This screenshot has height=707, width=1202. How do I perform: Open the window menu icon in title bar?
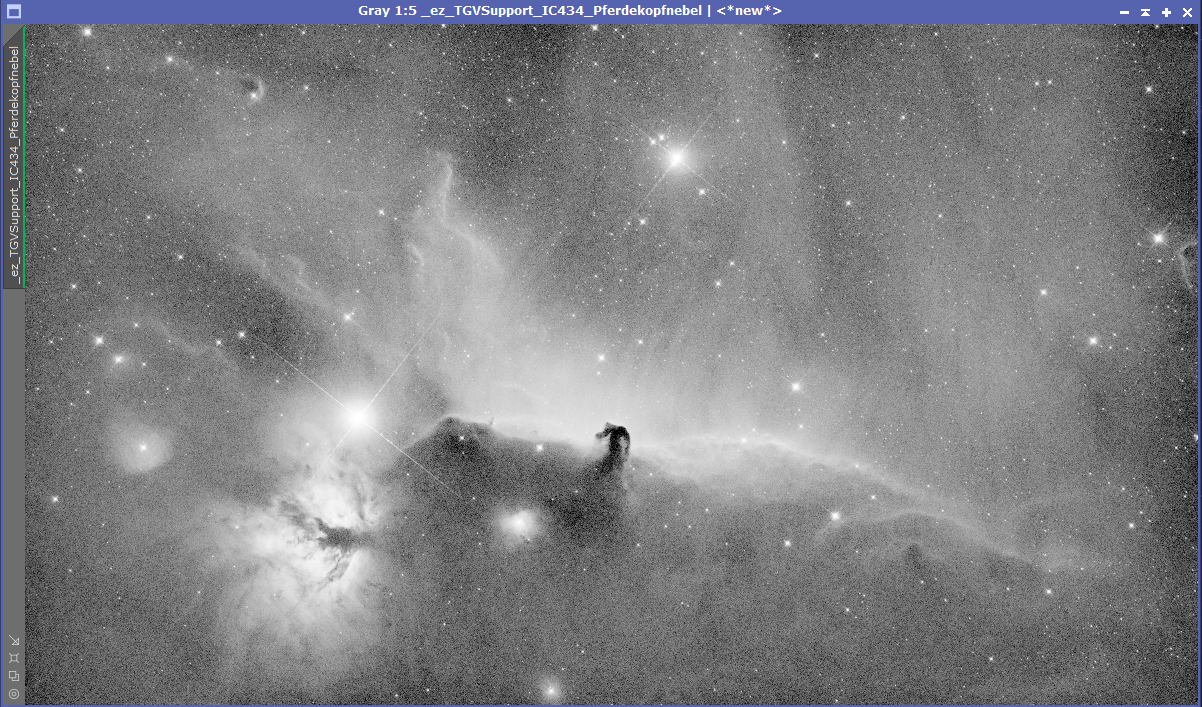pos(13,11)
